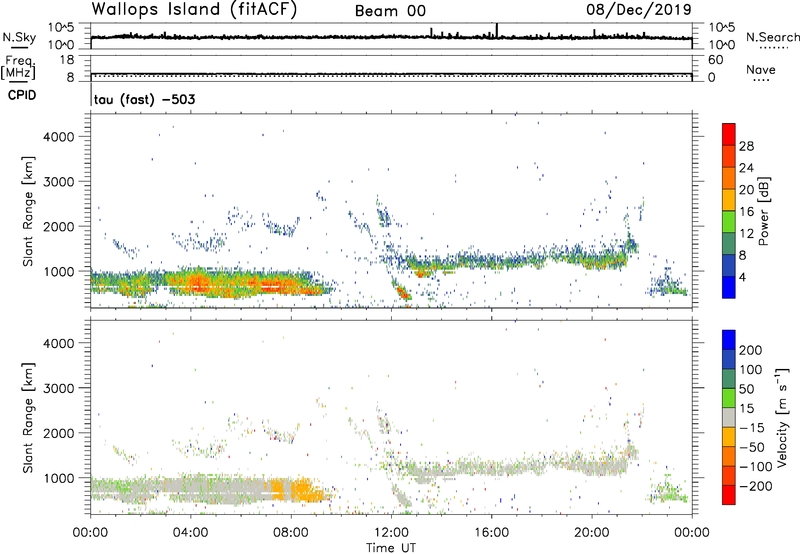Click the green velocity segment between 15 and 50
Image resolution: width=800 pixels, height=554 pixels.
tap(729, 398)
